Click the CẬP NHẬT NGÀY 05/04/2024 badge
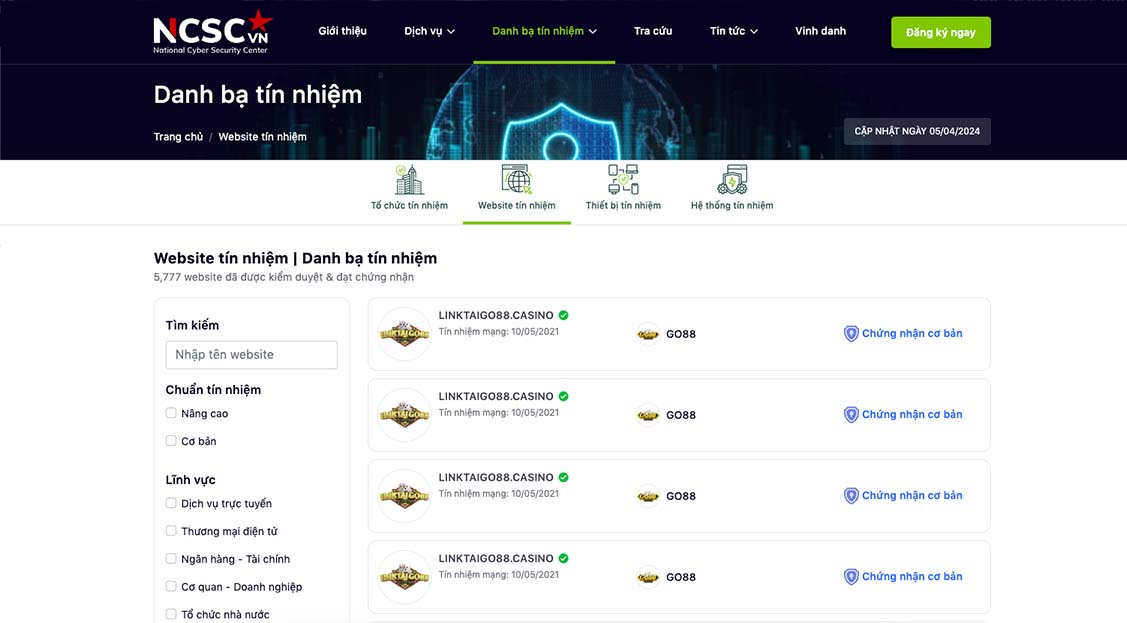The width and height of the screenshot is (1127, 623). (916, 131)
